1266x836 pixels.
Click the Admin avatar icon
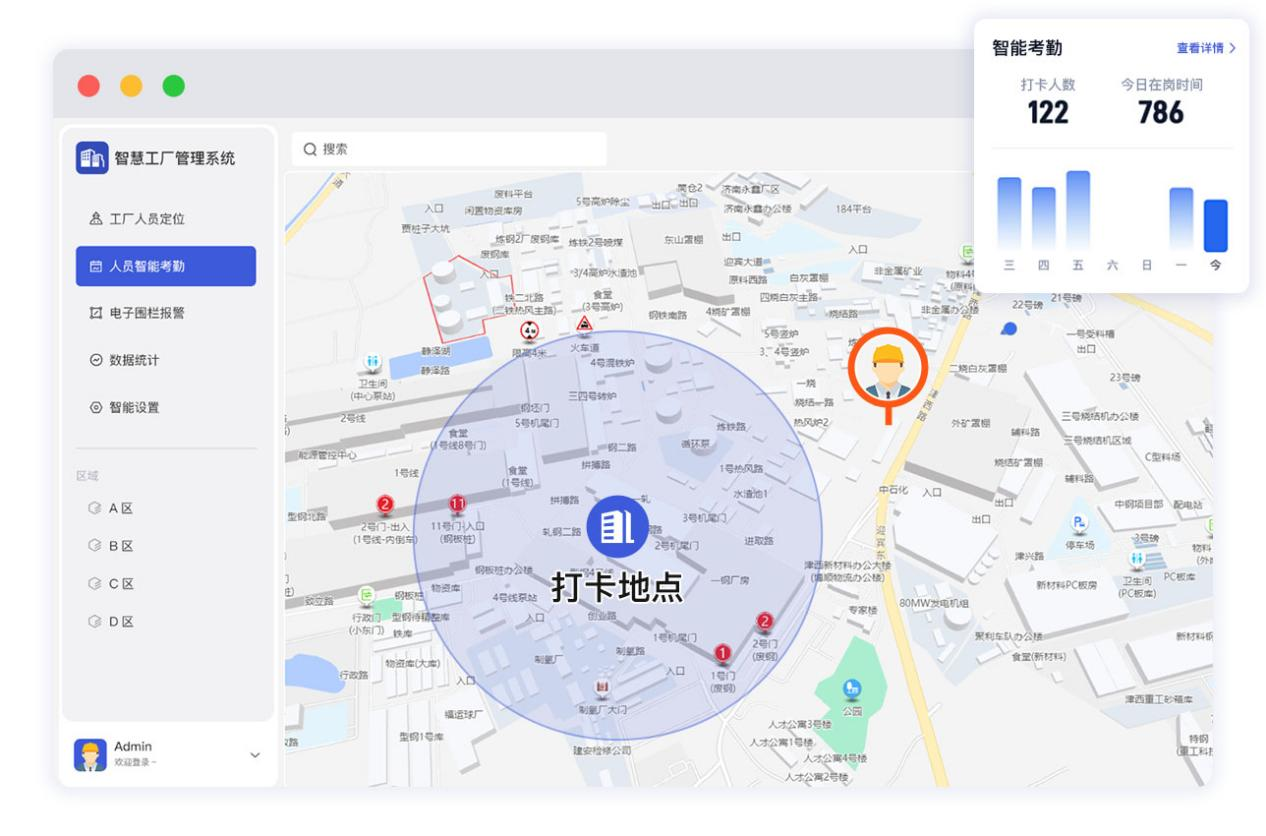(x=90, y=754)
